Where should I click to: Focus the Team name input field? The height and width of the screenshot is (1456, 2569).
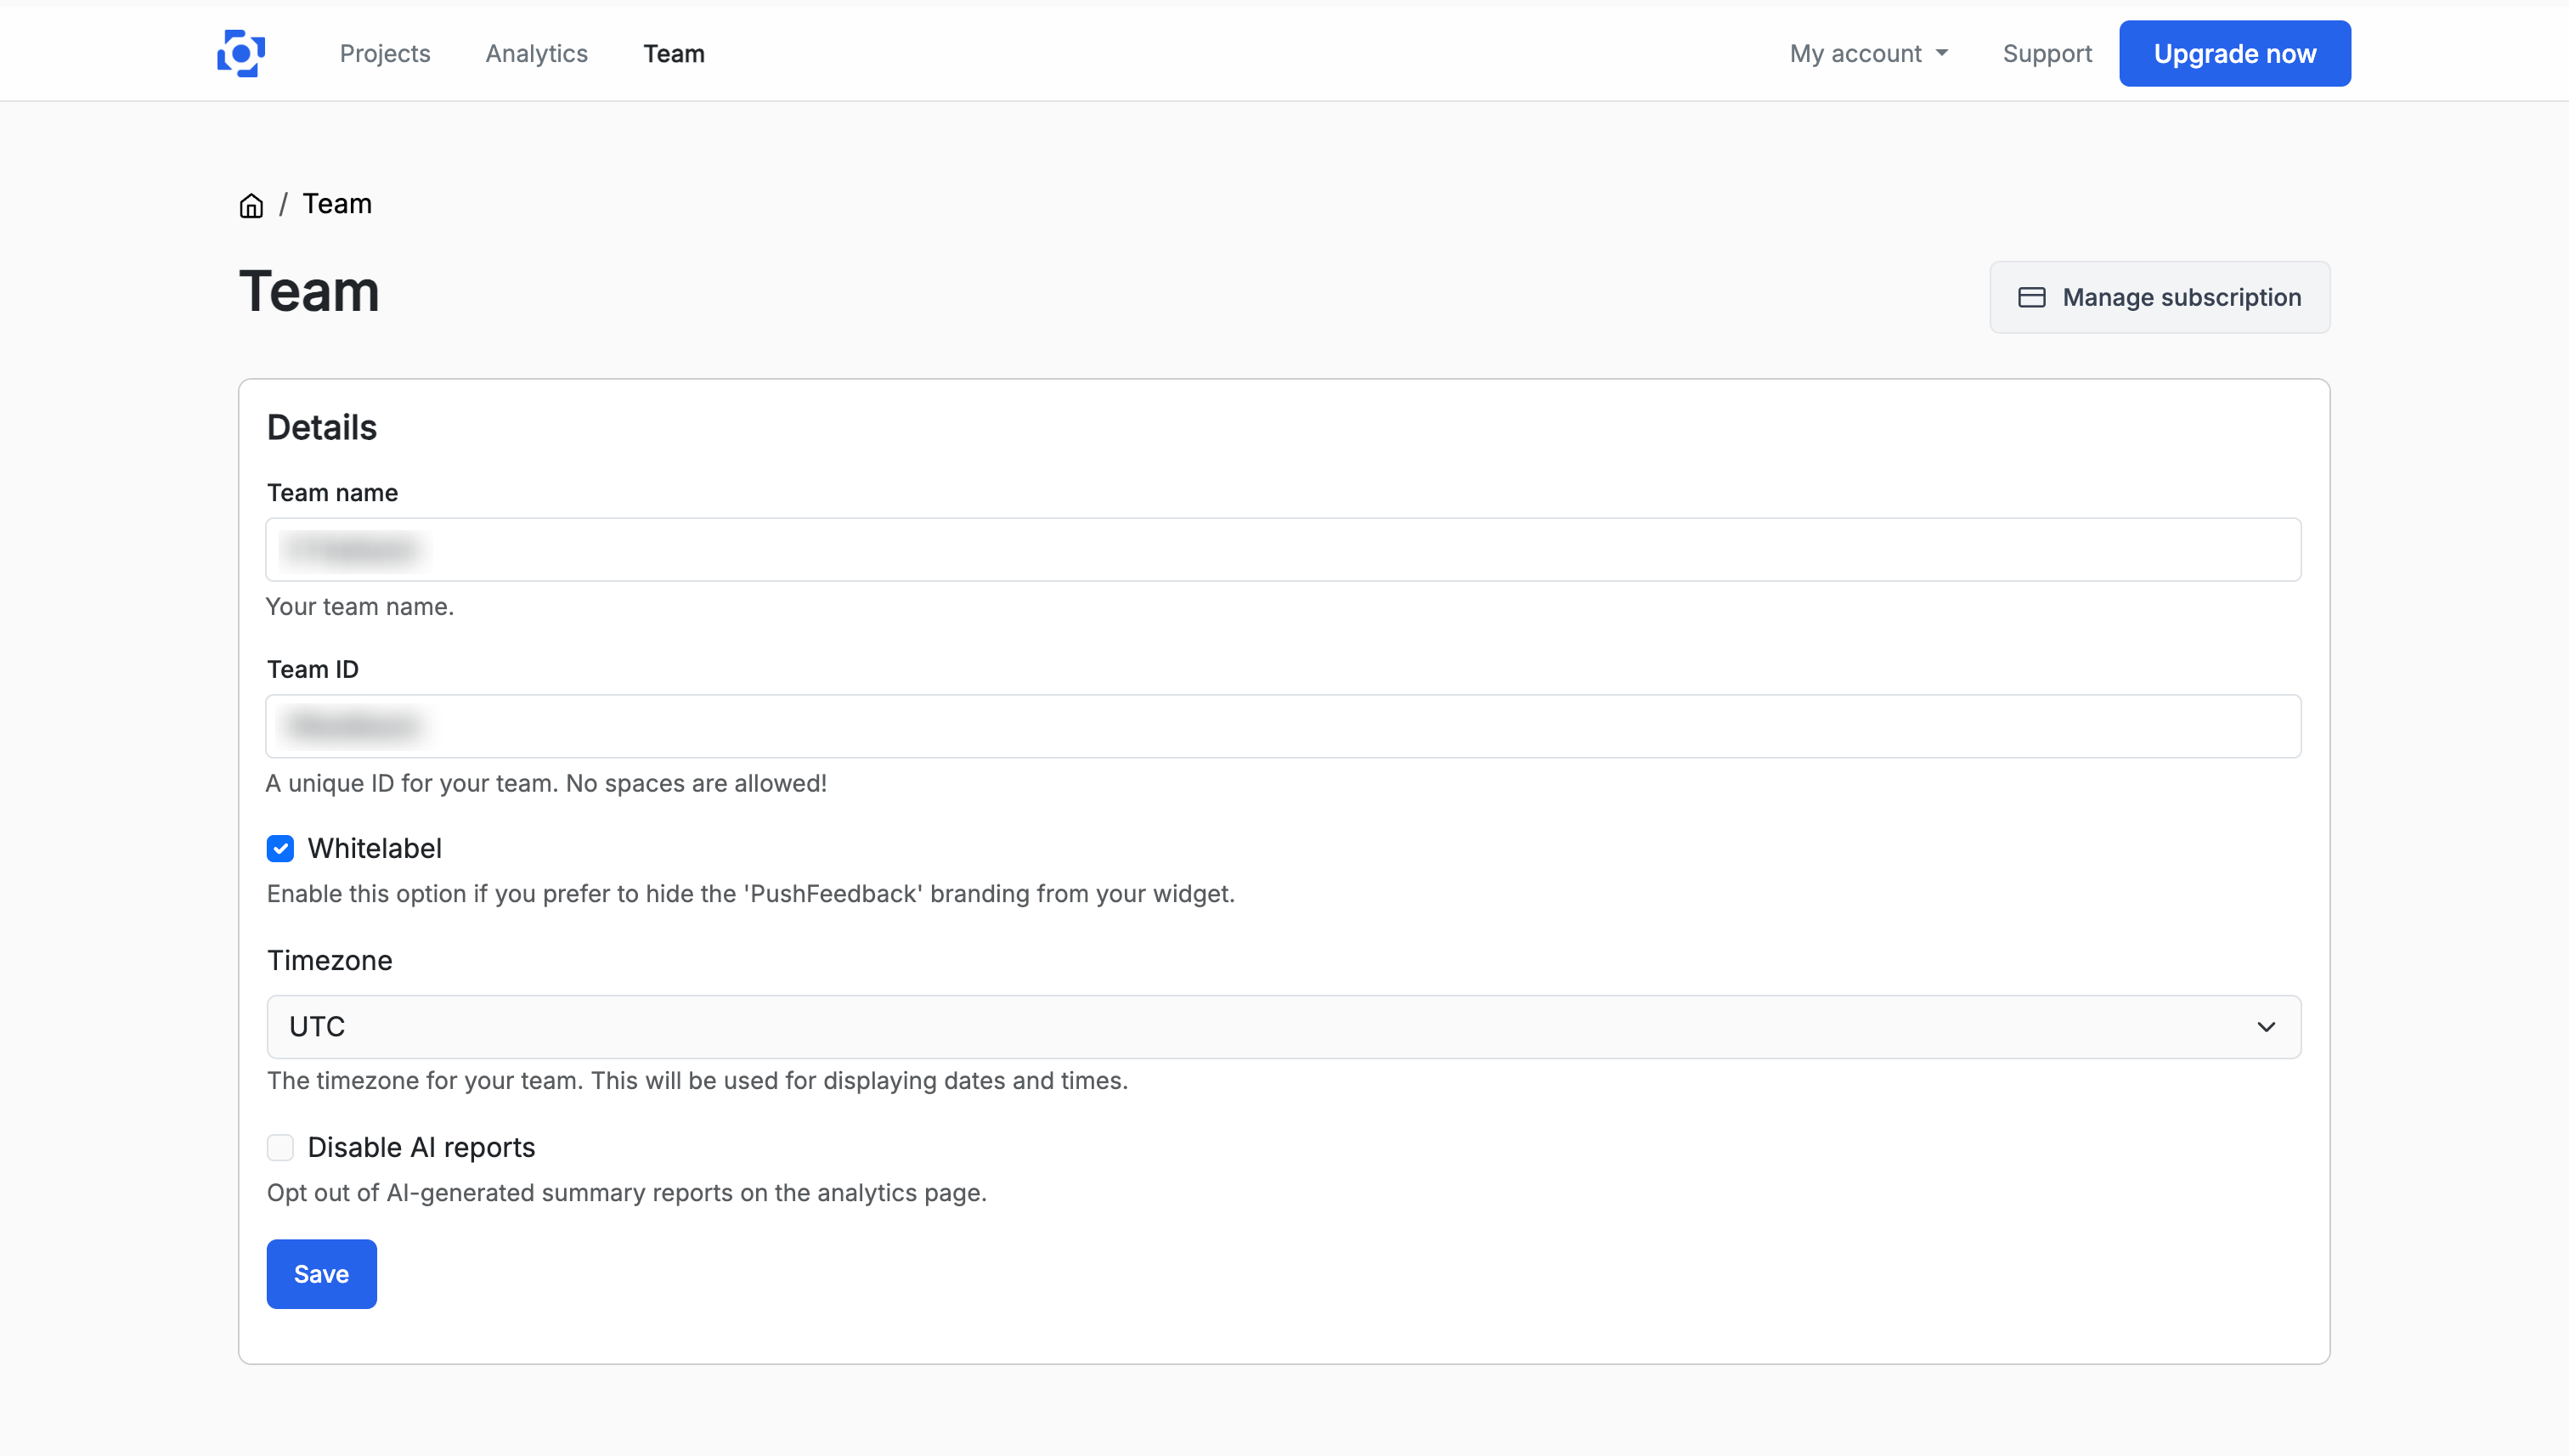[x=1283, y=549]
